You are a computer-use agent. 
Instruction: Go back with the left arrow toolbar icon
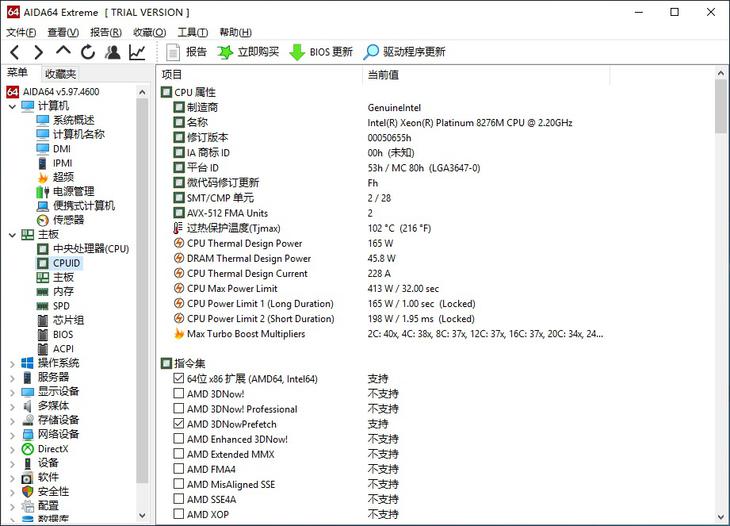pos(15,52)
